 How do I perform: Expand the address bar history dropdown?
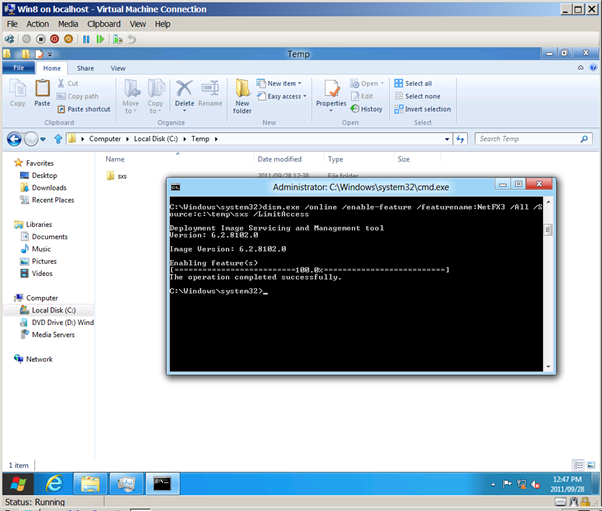(x=447, y=139)
